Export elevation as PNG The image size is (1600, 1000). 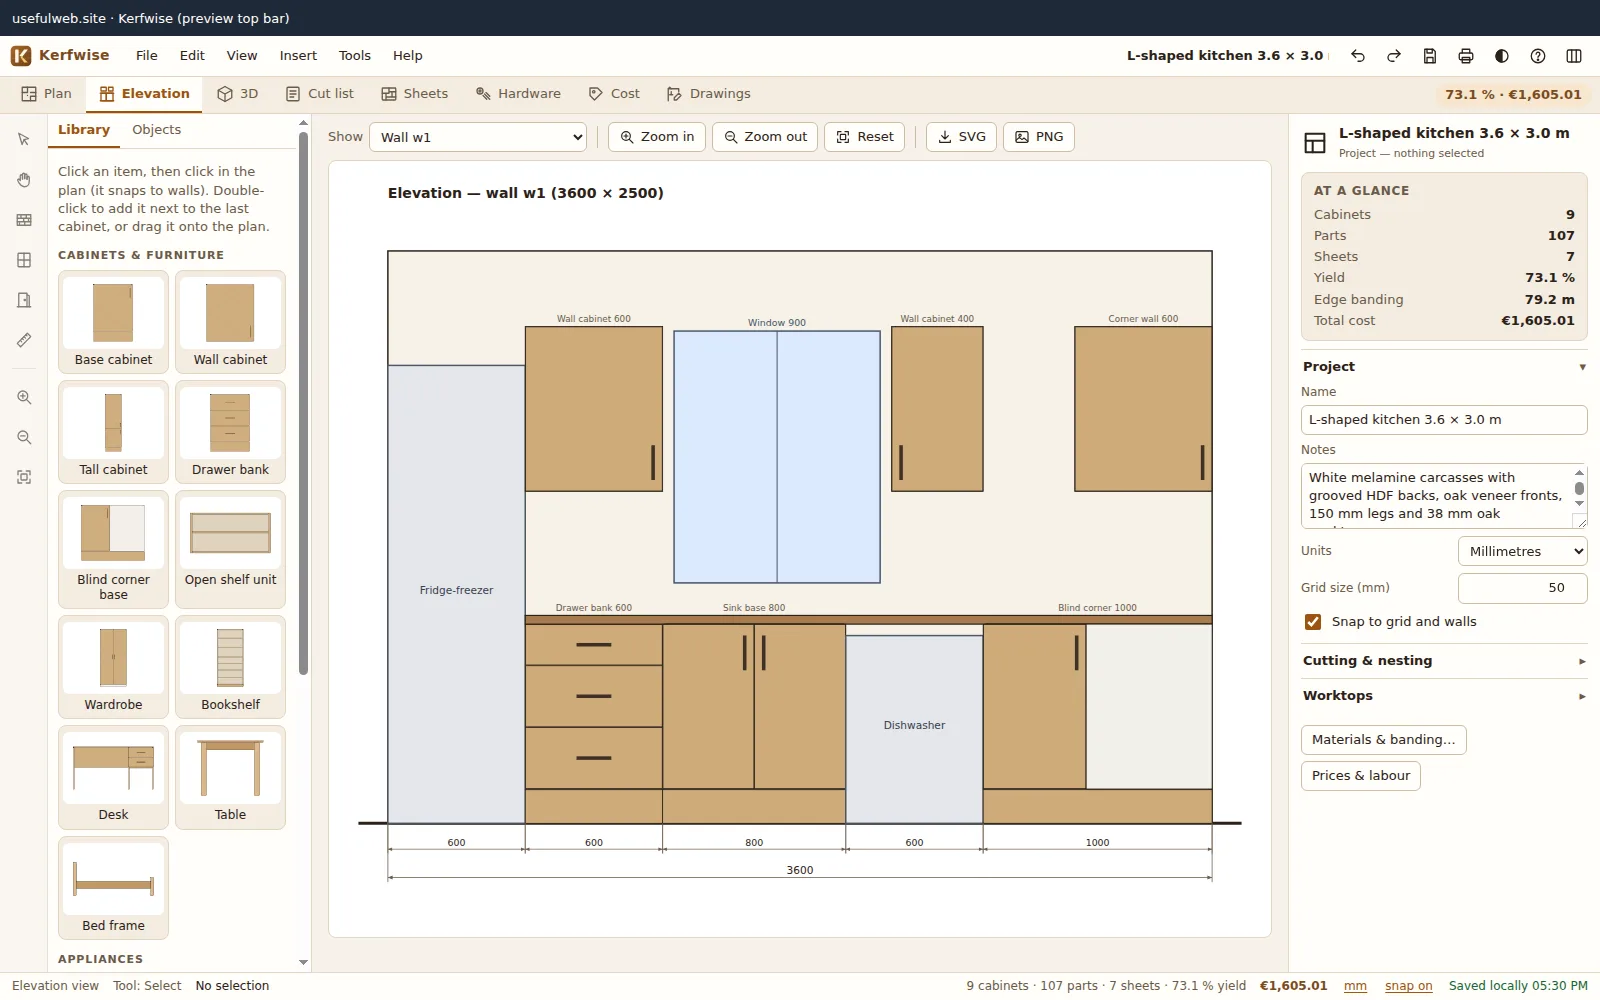(1039, 137)
